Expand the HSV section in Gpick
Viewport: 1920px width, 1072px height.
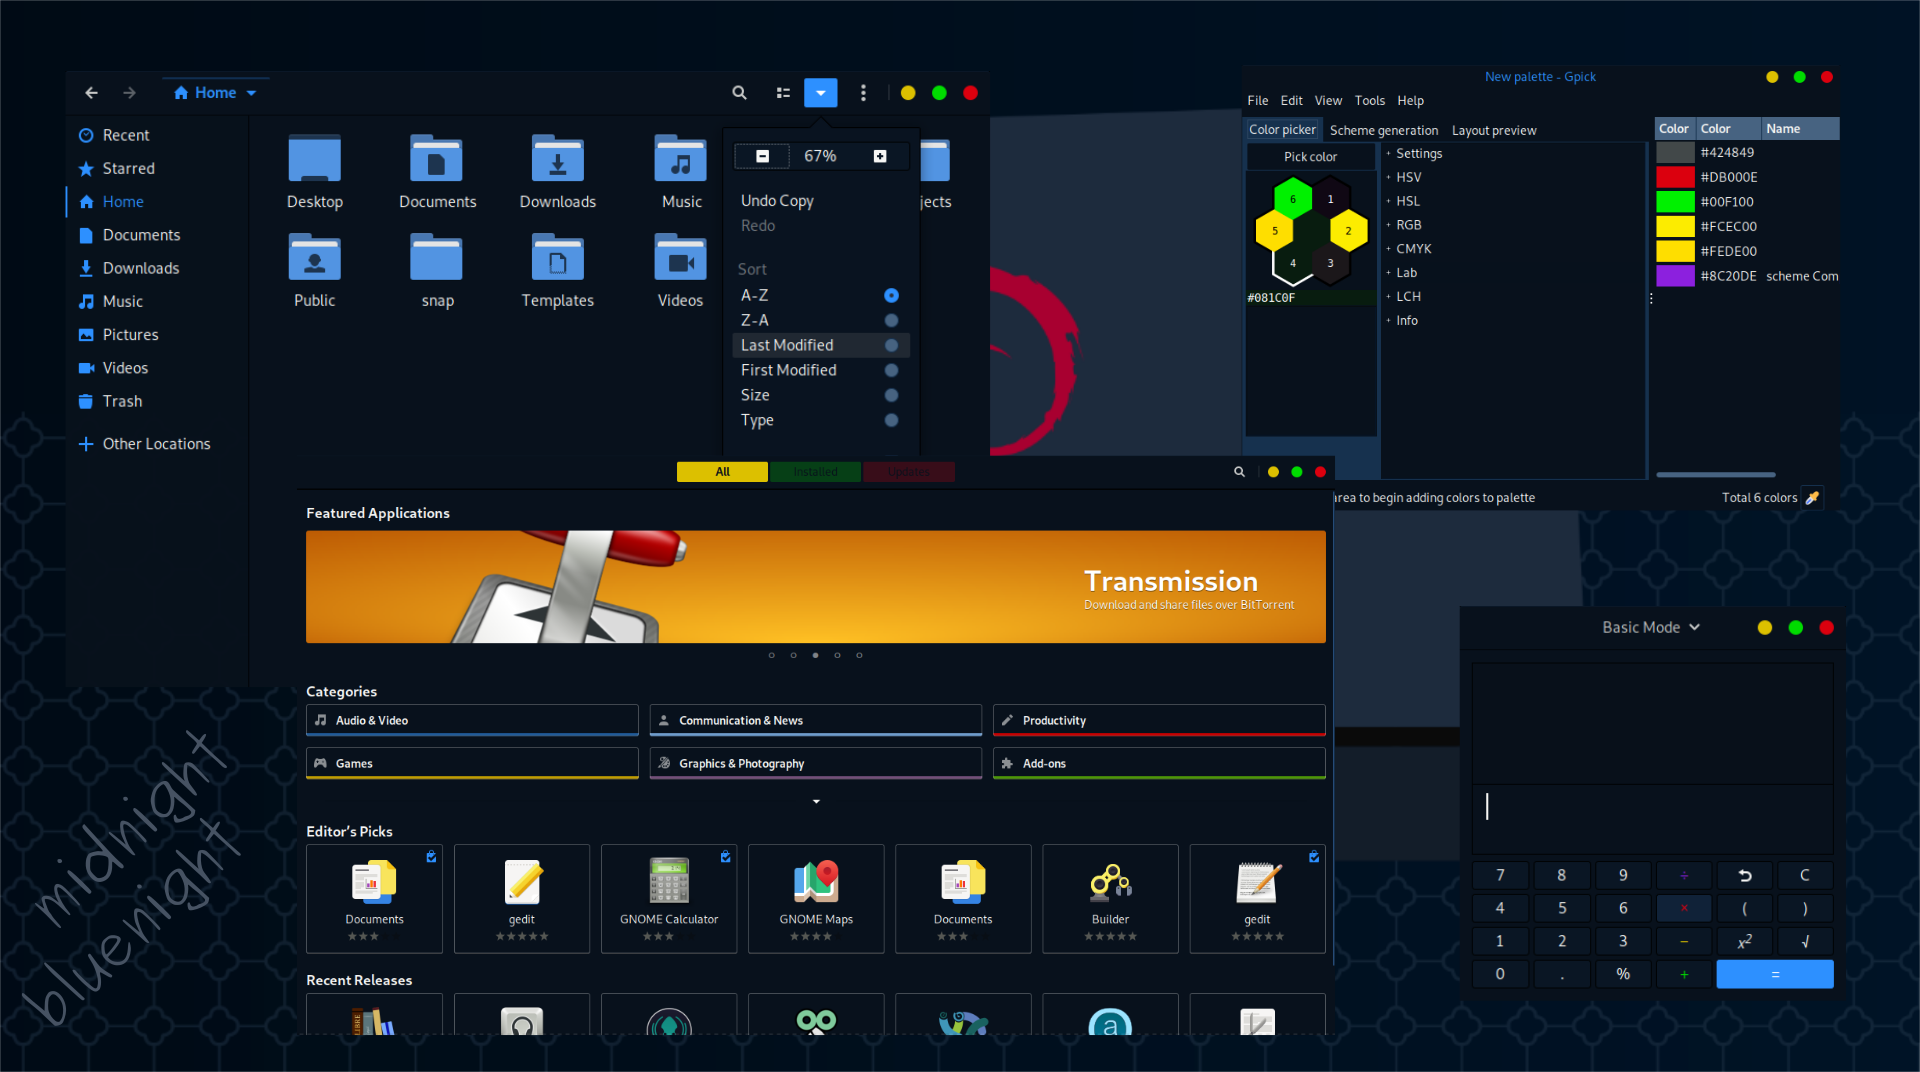pyautogui.click(x=1408, y=177)
